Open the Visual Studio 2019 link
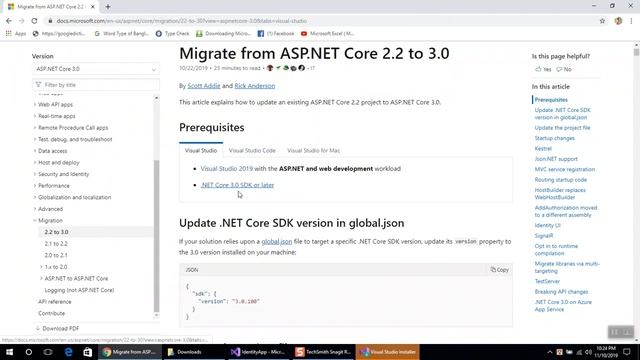This screenshot has width=640, height=360. point(227,169)
